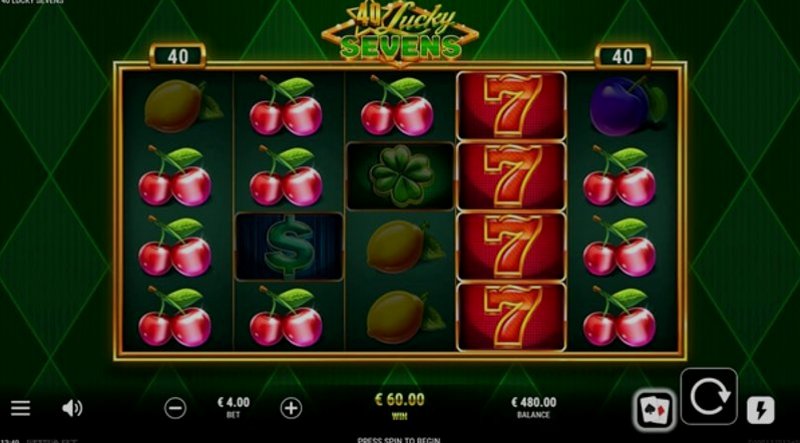800x443 pixels.
Task: Open the card gamble feature
Action: click(655, 409)
